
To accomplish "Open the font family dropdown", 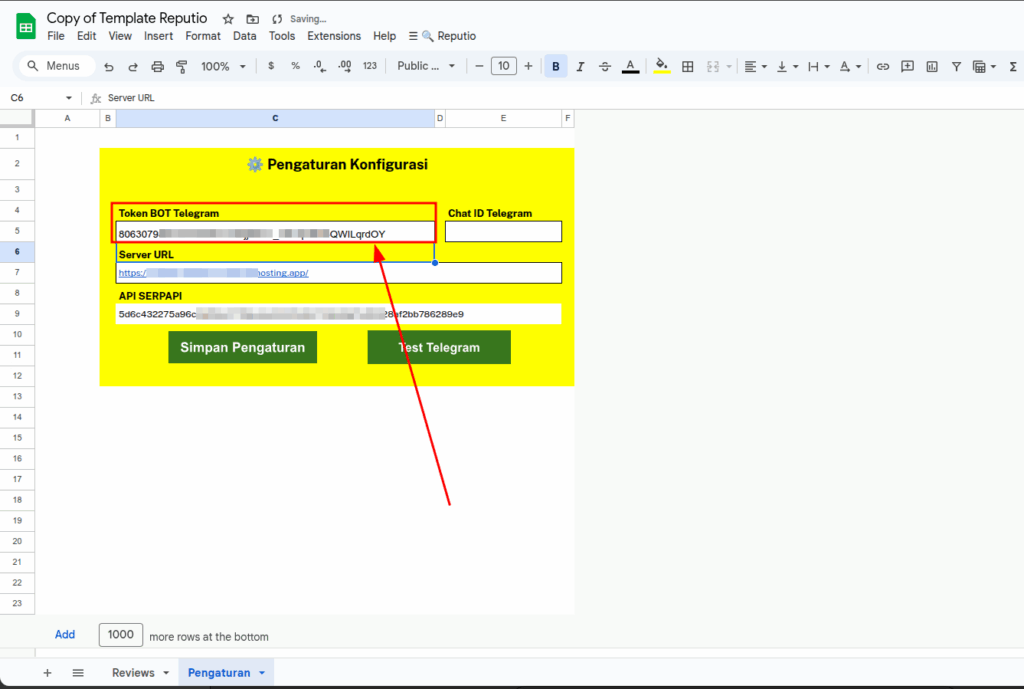I will 426,67.
